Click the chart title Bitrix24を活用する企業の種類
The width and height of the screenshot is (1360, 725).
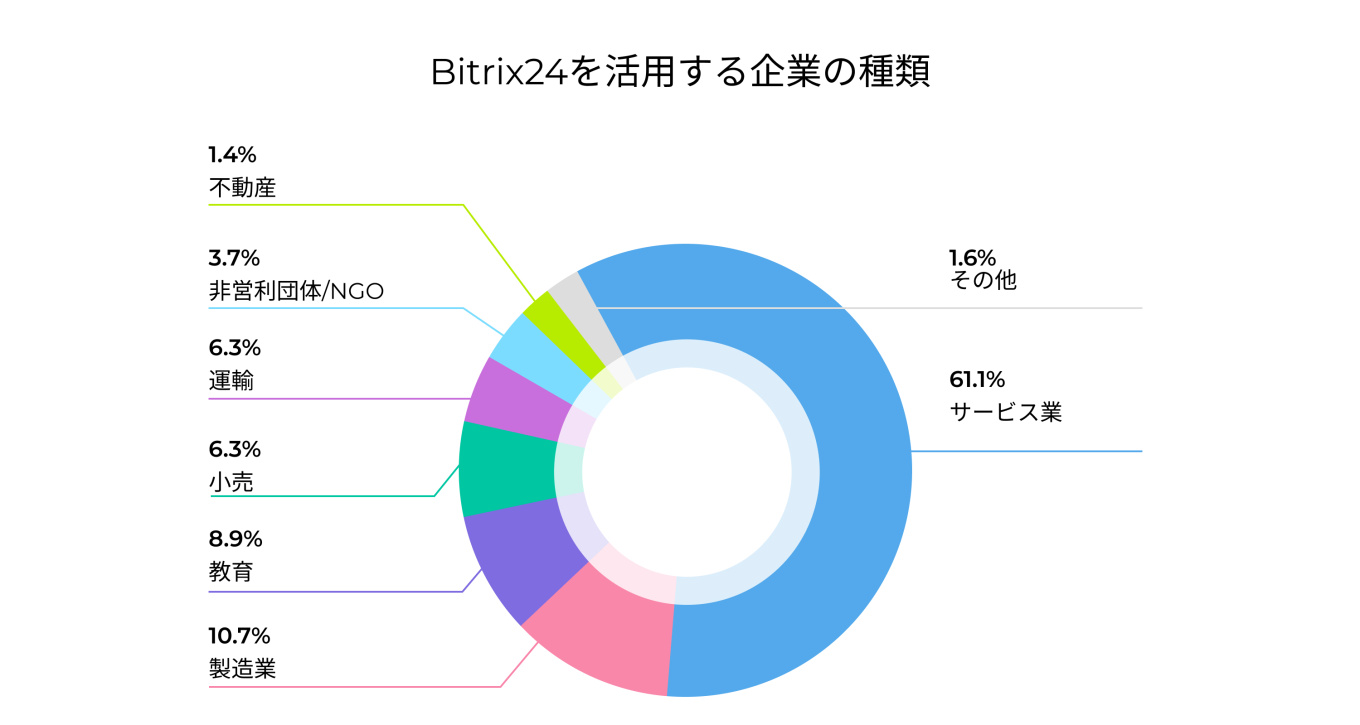coord(680,73)
